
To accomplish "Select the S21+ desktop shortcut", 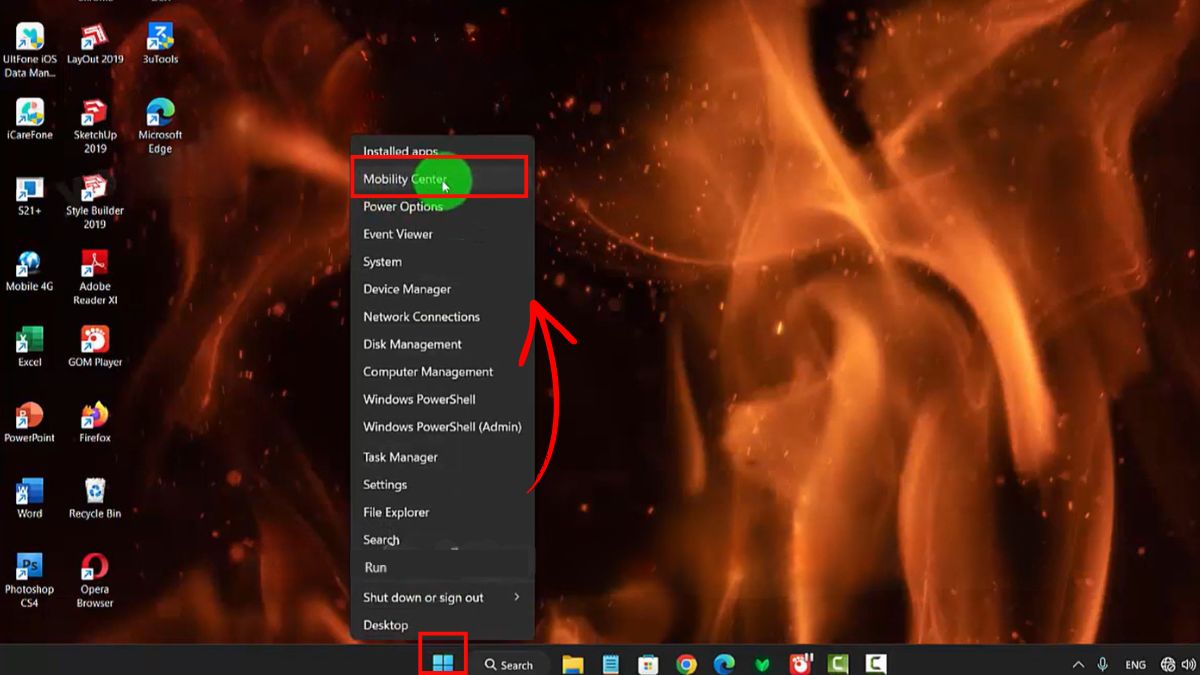I will click(30, 196).
